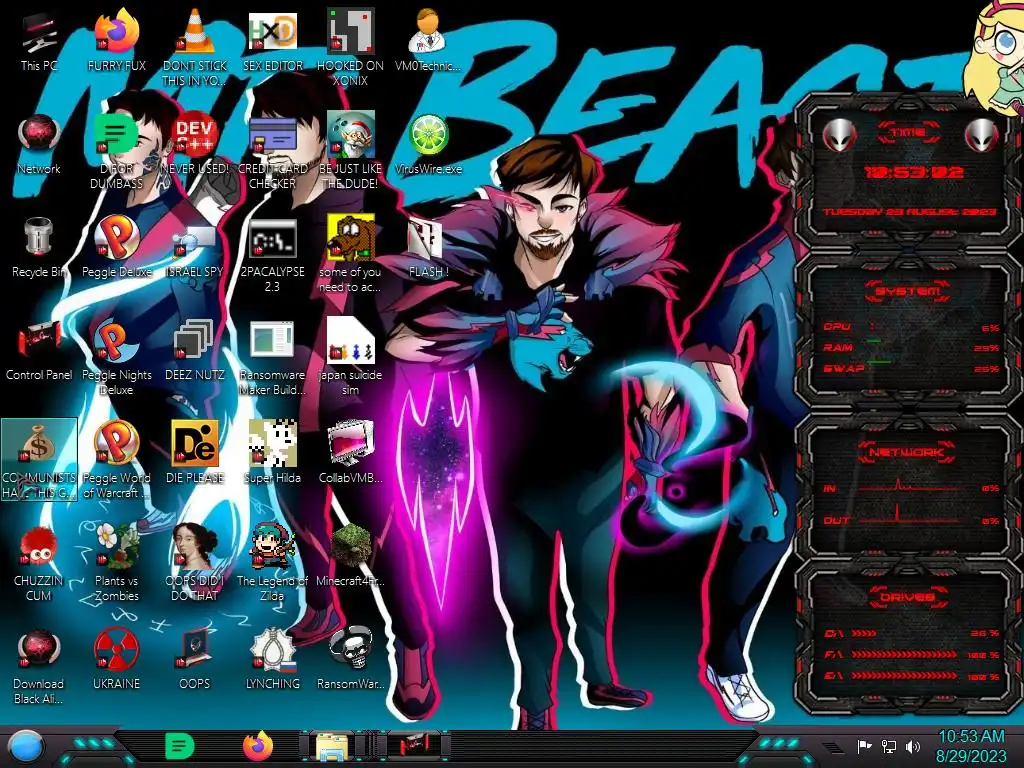Open the HxD hex editor shortcut
Image resolution: width=1024 pixels, height=768 pixels.
pos(272,42)
